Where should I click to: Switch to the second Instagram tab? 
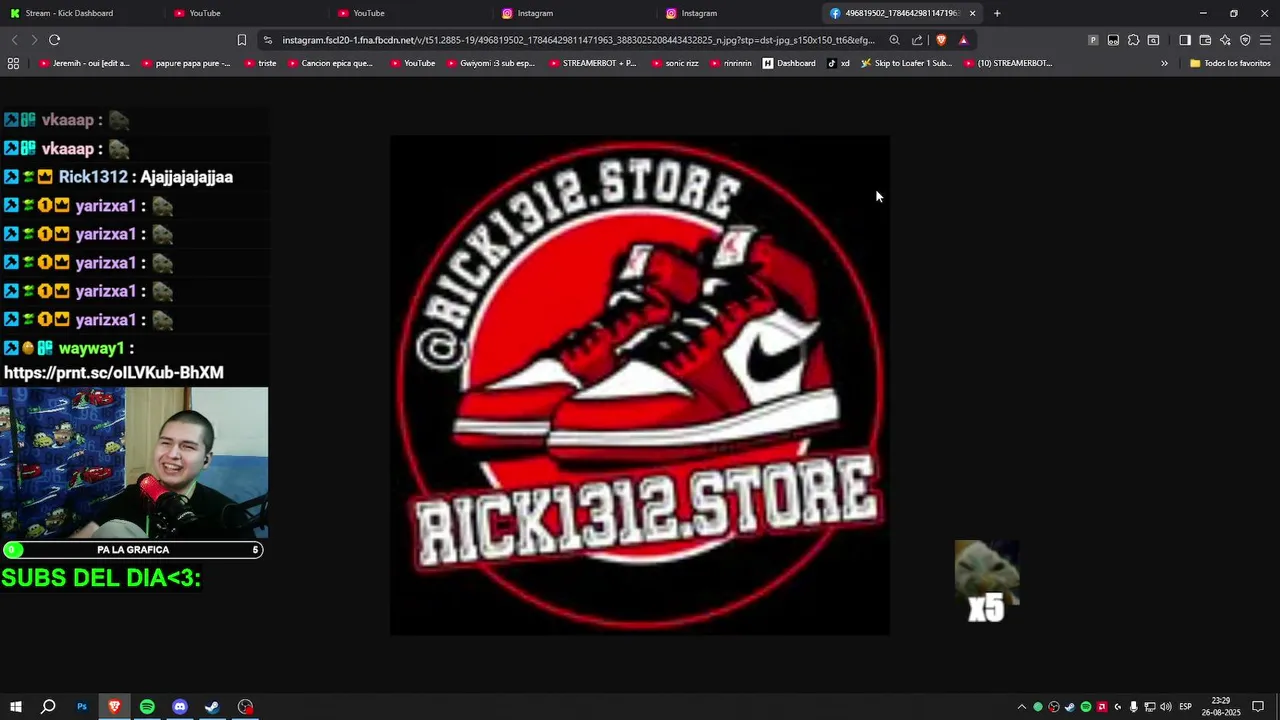coord(738,13)
